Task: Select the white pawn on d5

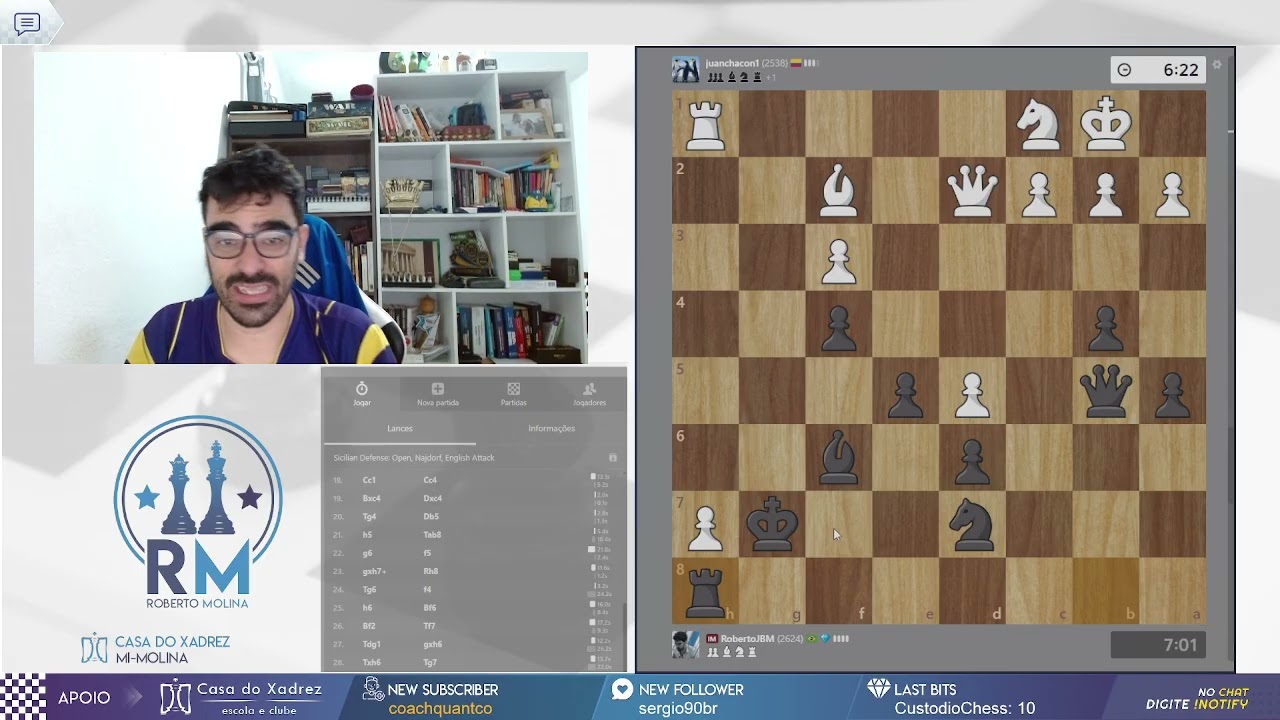Action: point(972,394)
